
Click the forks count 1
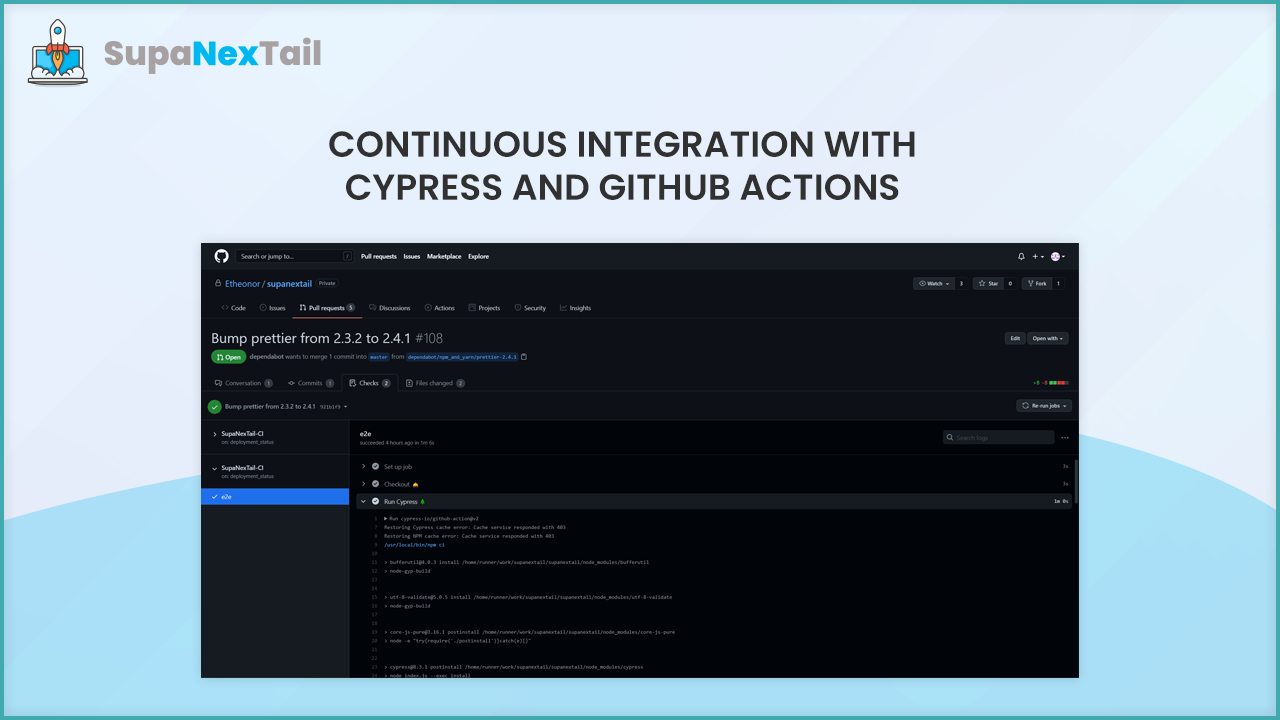coord(1058,283)
